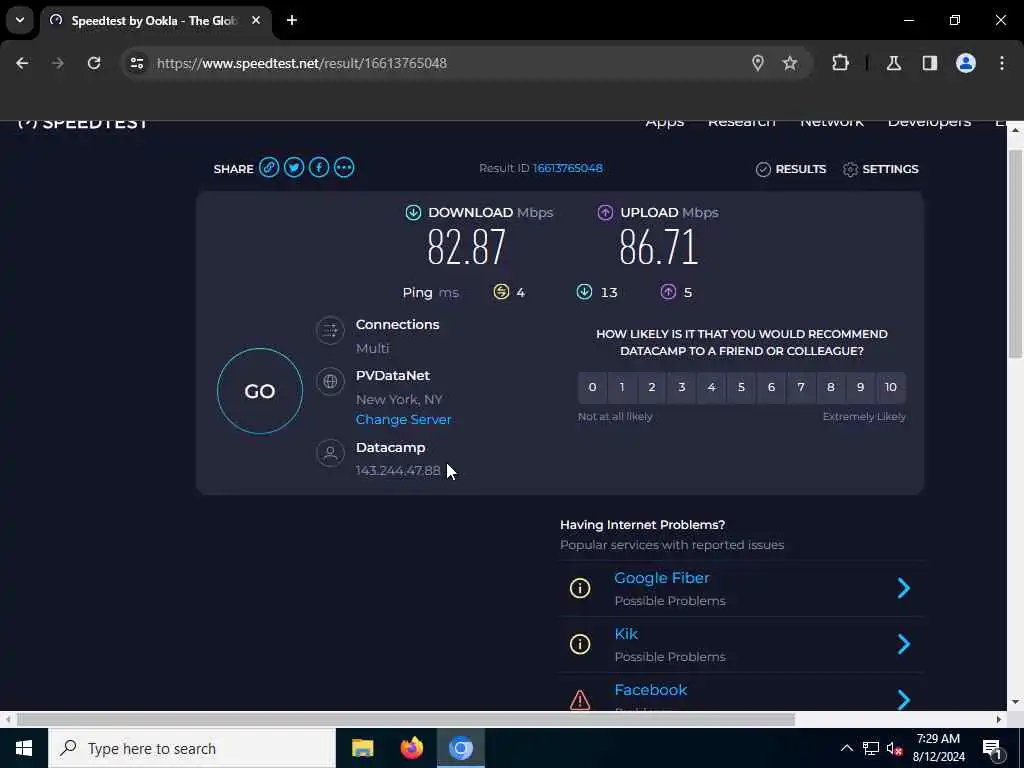Click the idle ping latency icon

[501, 291]
